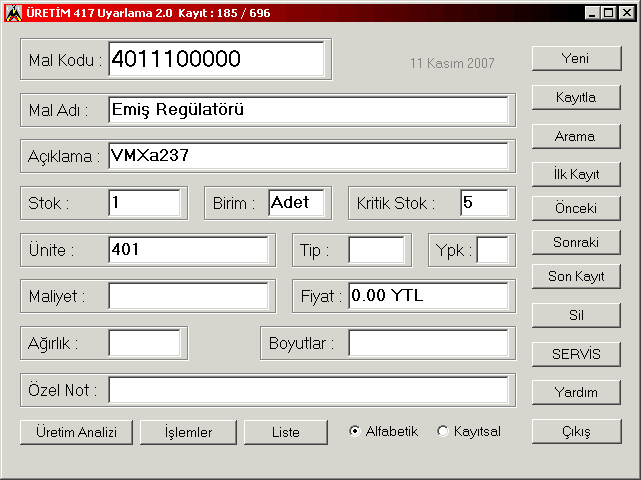The image size is (641, 480).
Task: Select the Kayıtsal sorting option
Action: [x=443, y=432]
